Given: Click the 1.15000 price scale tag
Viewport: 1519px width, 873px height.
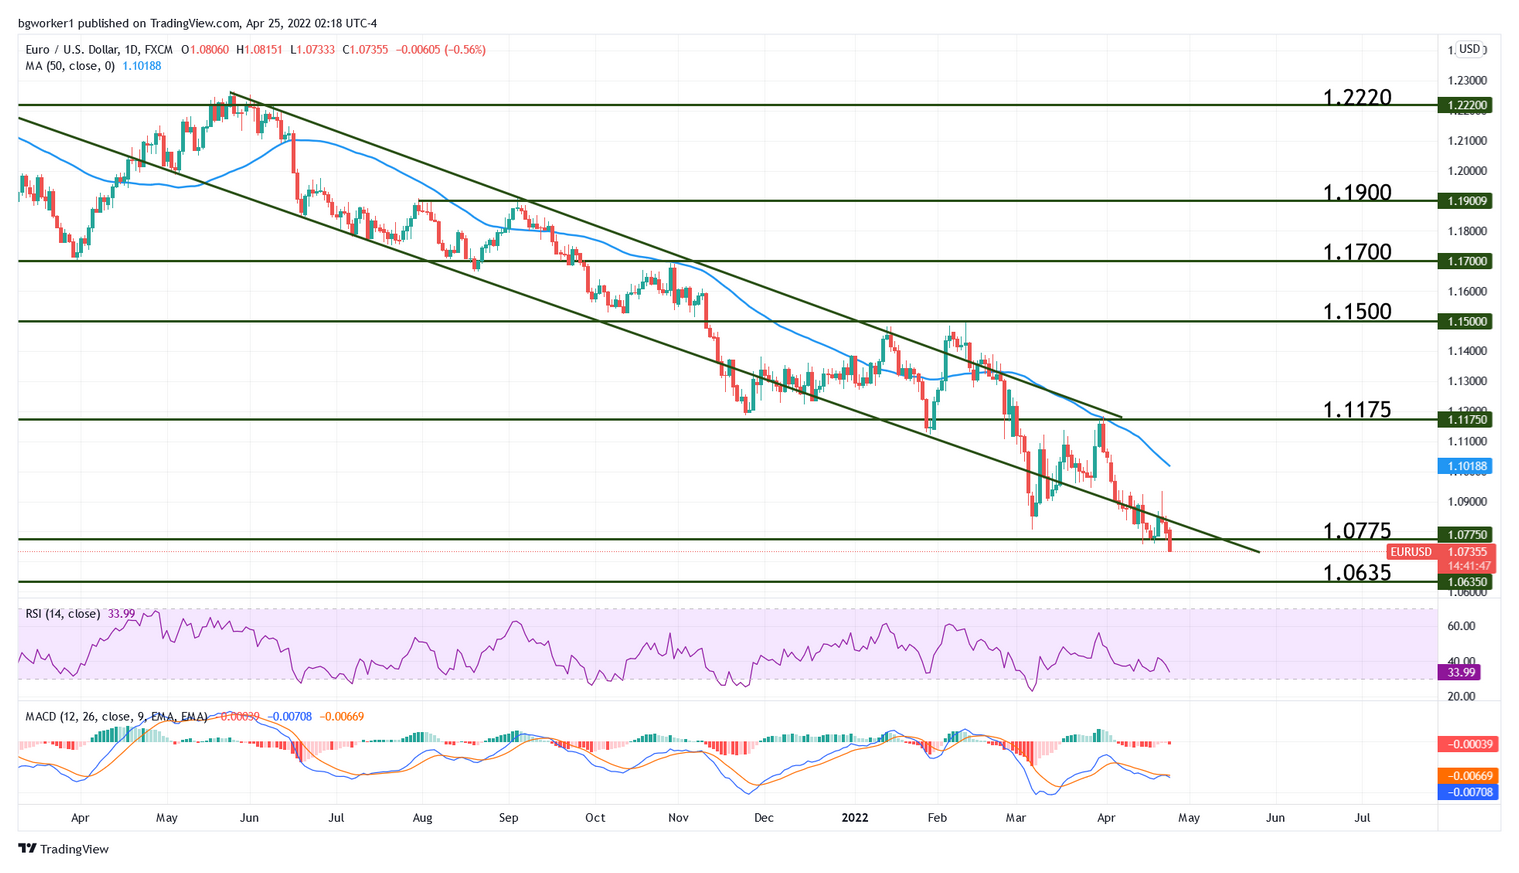Looking at the screenshot, I should pyautogui.click(x=1466, y=321).
